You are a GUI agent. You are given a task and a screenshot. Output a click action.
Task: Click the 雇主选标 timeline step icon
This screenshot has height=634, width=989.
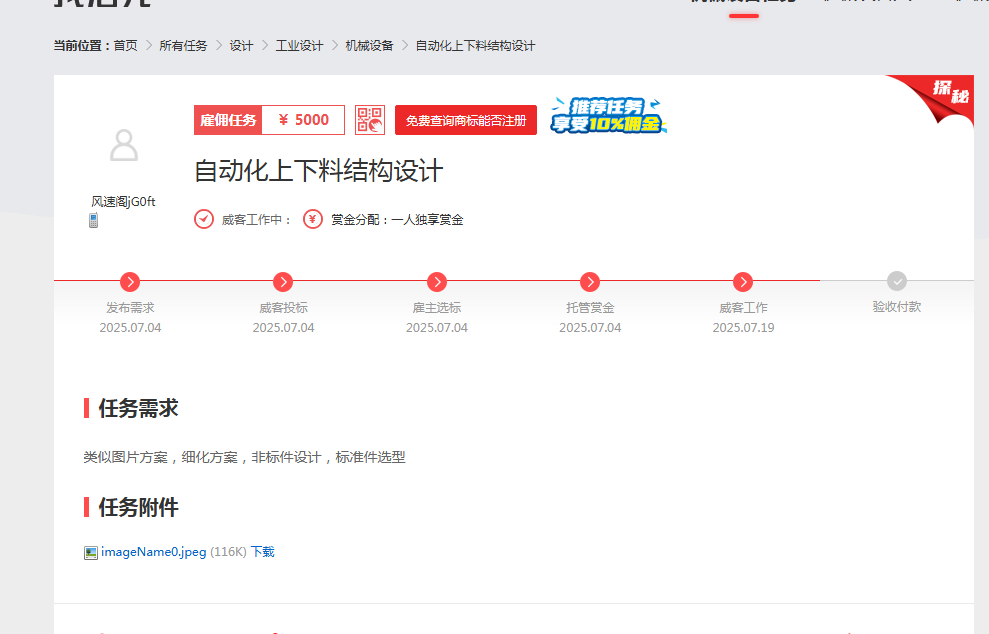tap(437, 281)
